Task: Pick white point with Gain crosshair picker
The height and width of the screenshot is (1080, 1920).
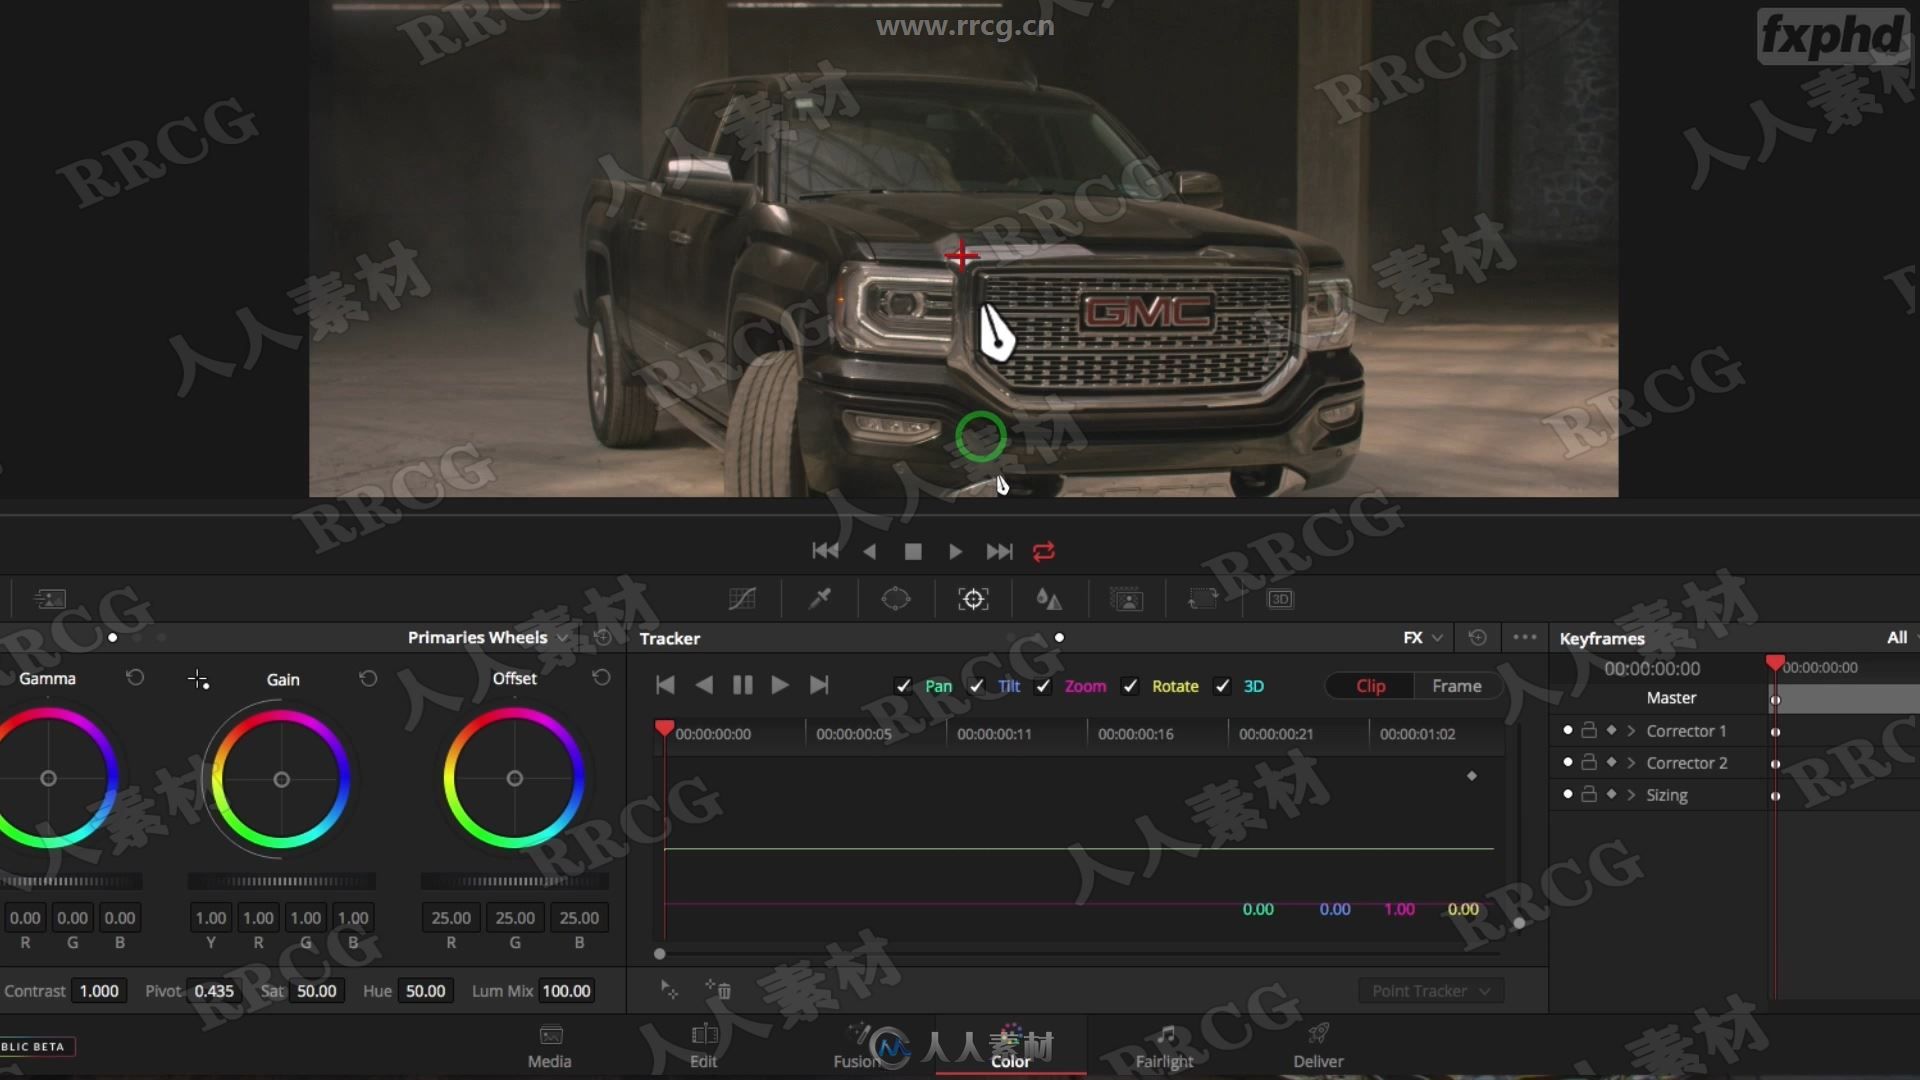Action: [198, 680]
